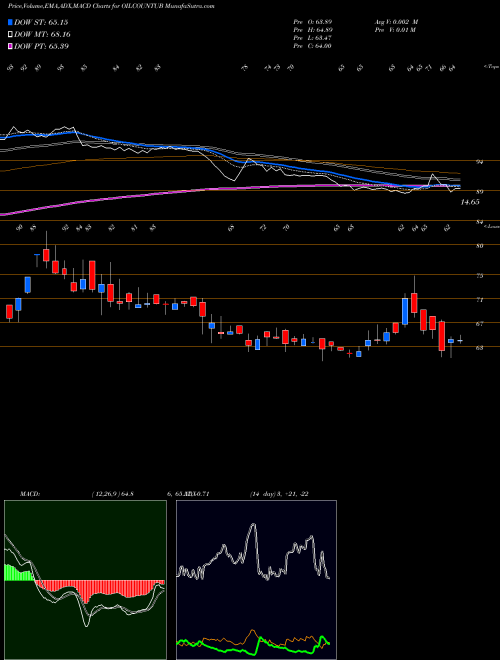Select the 'DOW MT: 65.16' legend text
This screenshot has width=500, height=660.
(x=42, y=35)
